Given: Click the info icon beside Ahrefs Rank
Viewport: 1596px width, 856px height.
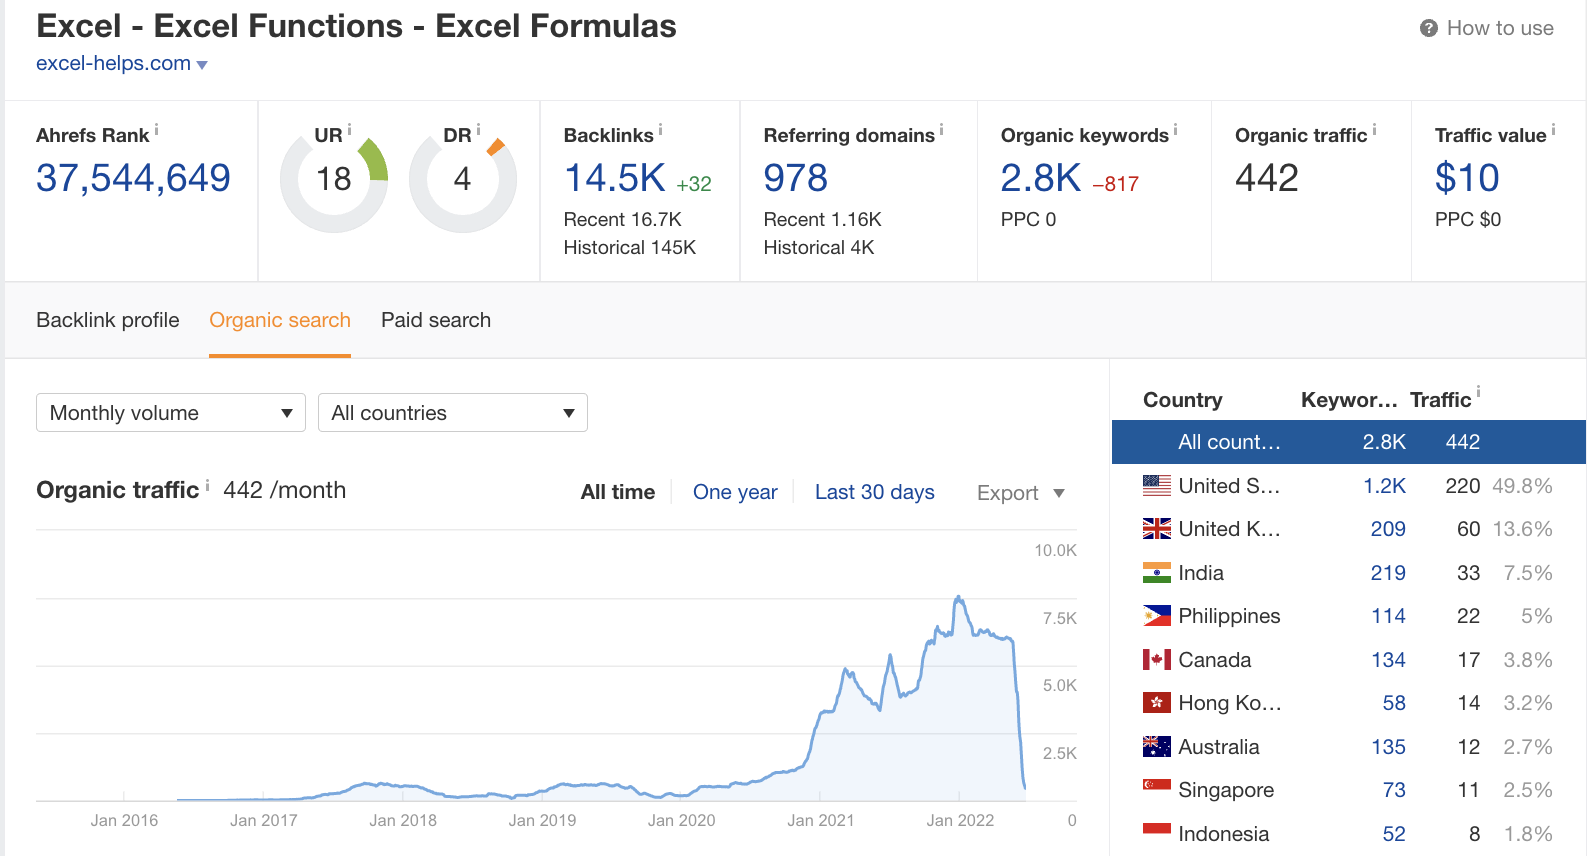Looking at the screenshot, I should (156, 130).
